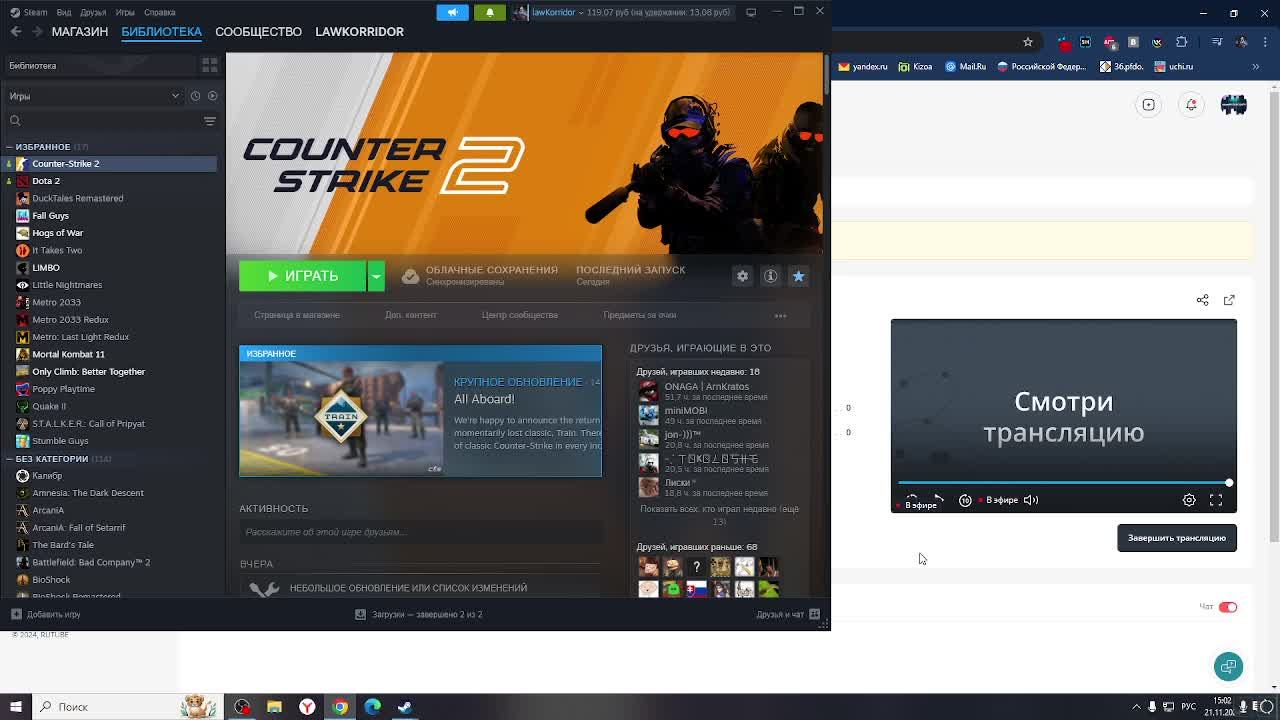Mute the stream player volume
Viewport: 1280px width, 720px height.
[1031, 500]
